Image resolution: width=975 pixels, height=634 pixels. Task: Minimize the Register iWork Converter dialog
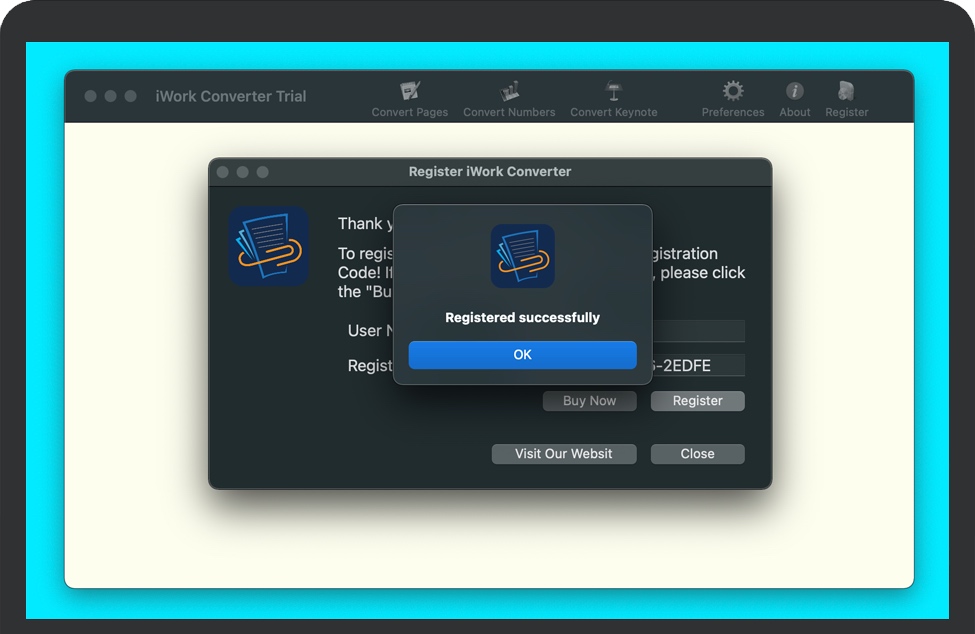[x=243, y=172]
